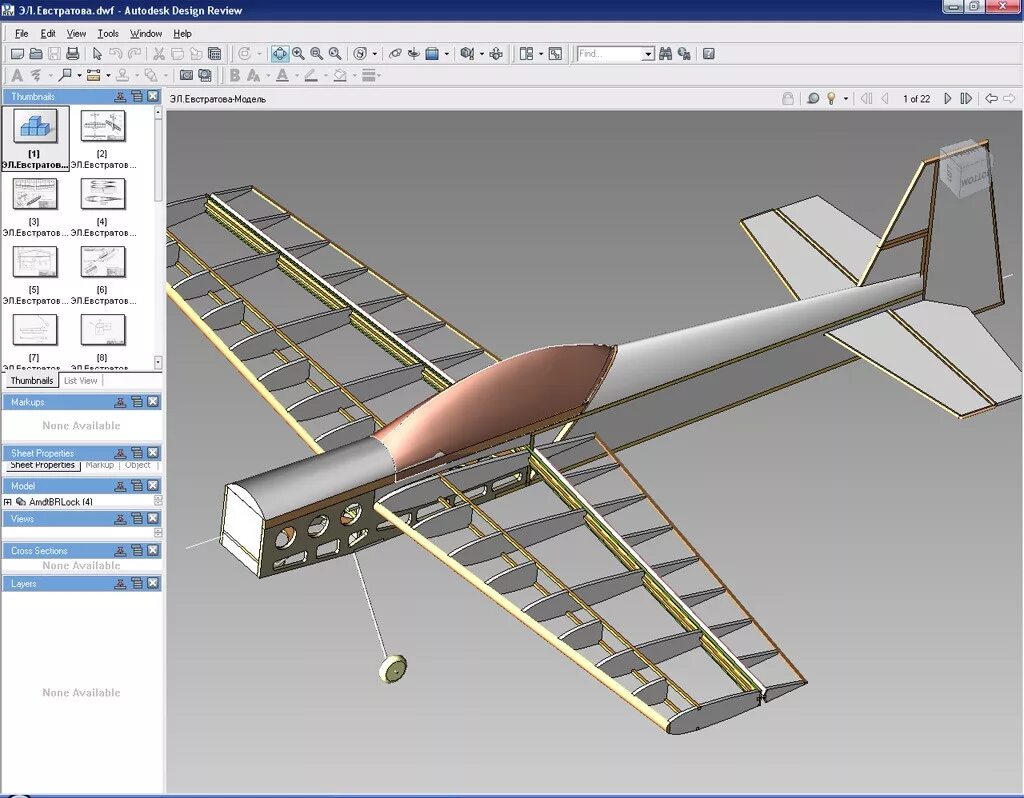Open the File menu
This screenshot has width=1024, height=798.
click(x=22, y=33)
